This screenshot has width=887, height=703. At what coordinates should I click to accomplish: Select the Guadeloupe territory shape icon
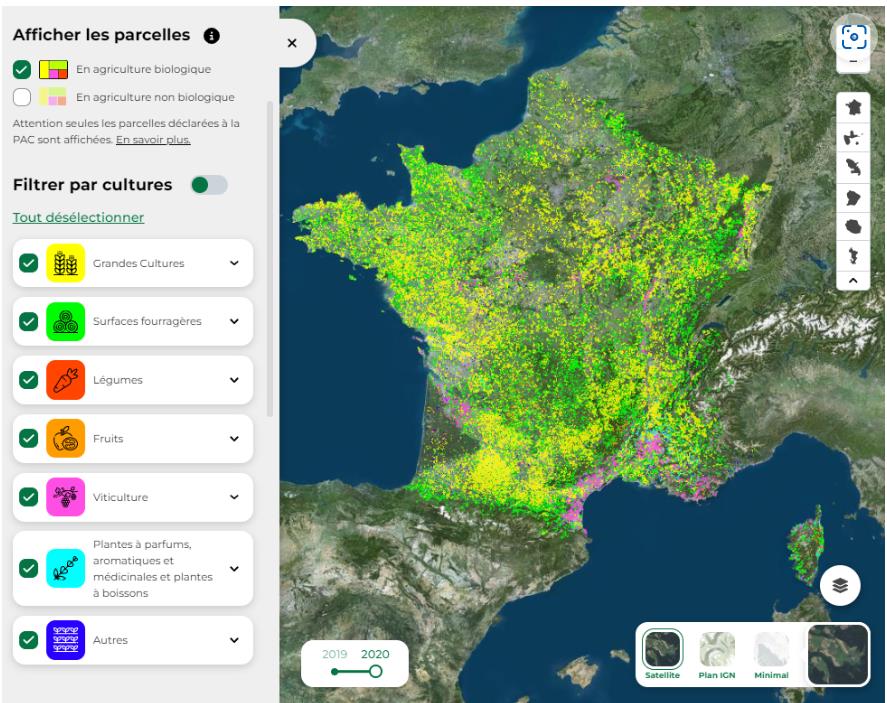click(x=853, y=137)
